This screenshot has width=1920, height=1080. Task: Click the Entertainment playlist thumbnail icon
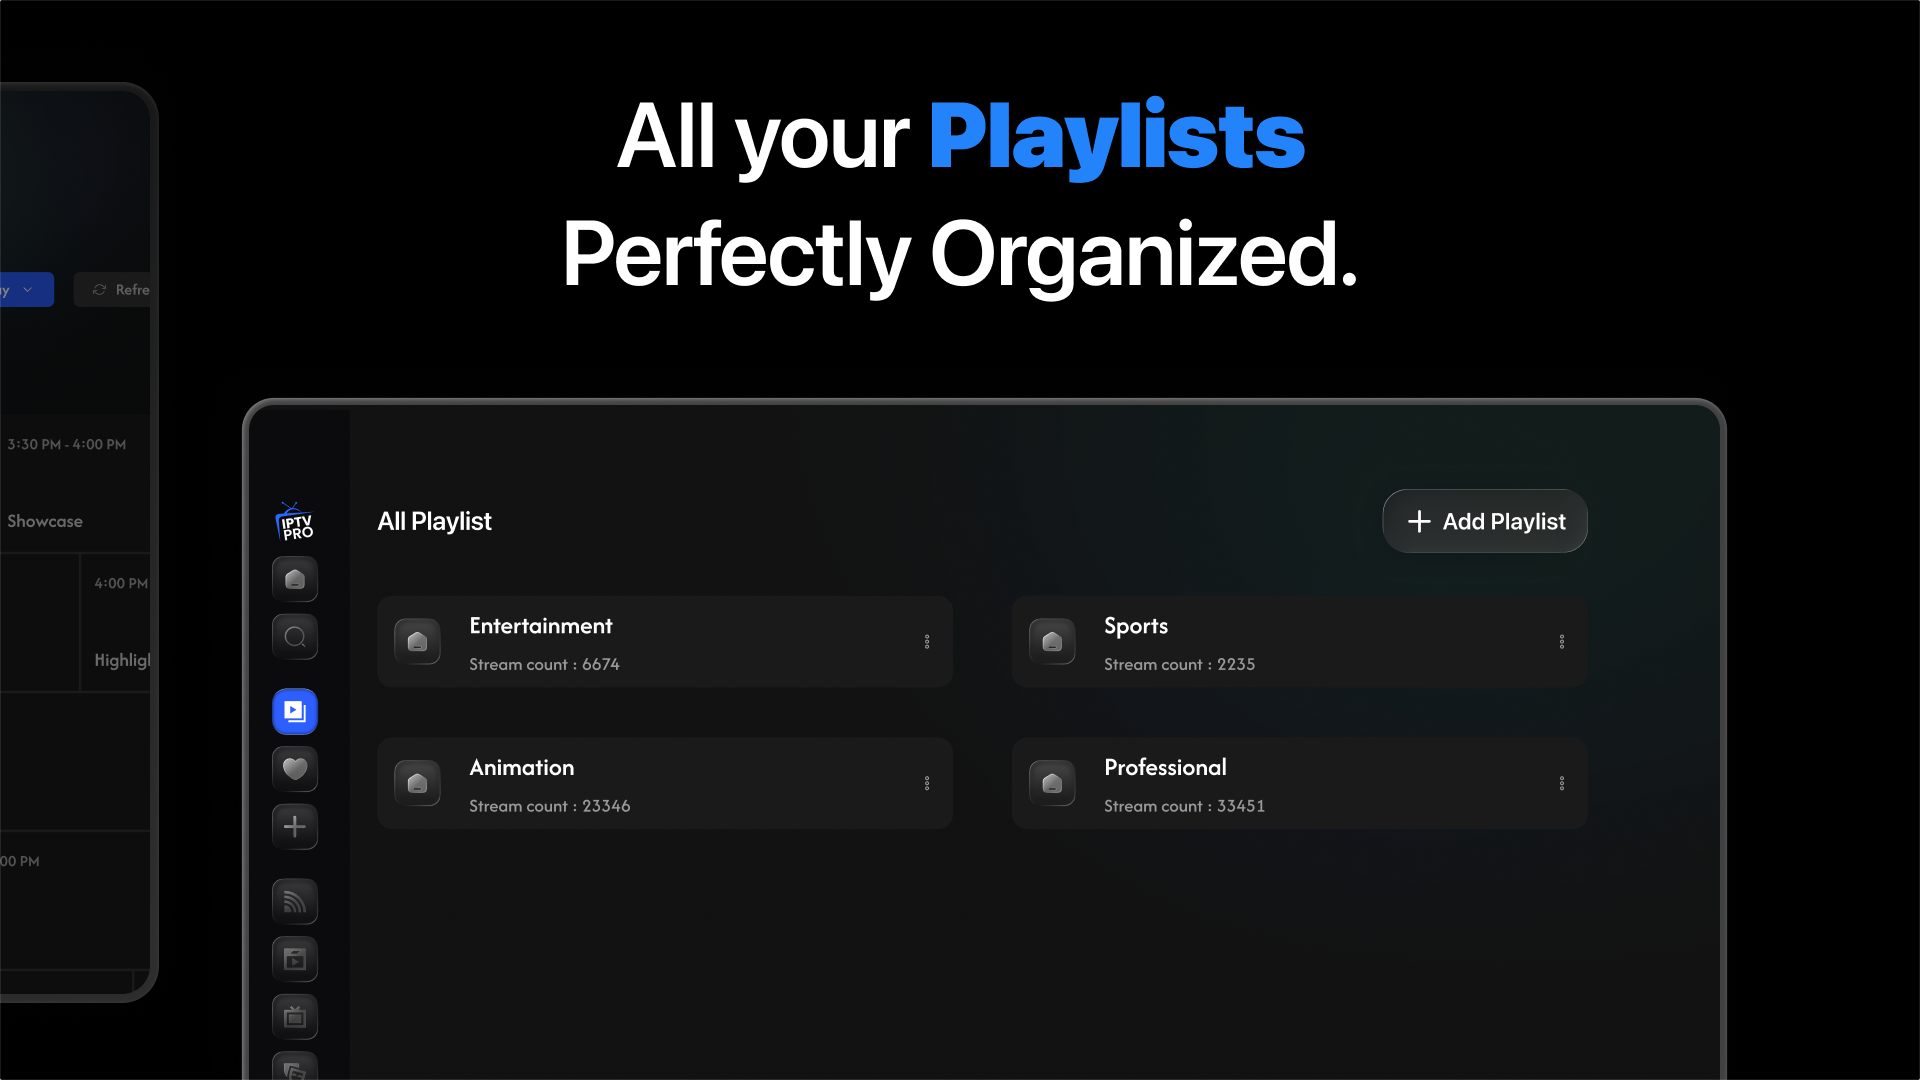(418, 642)
